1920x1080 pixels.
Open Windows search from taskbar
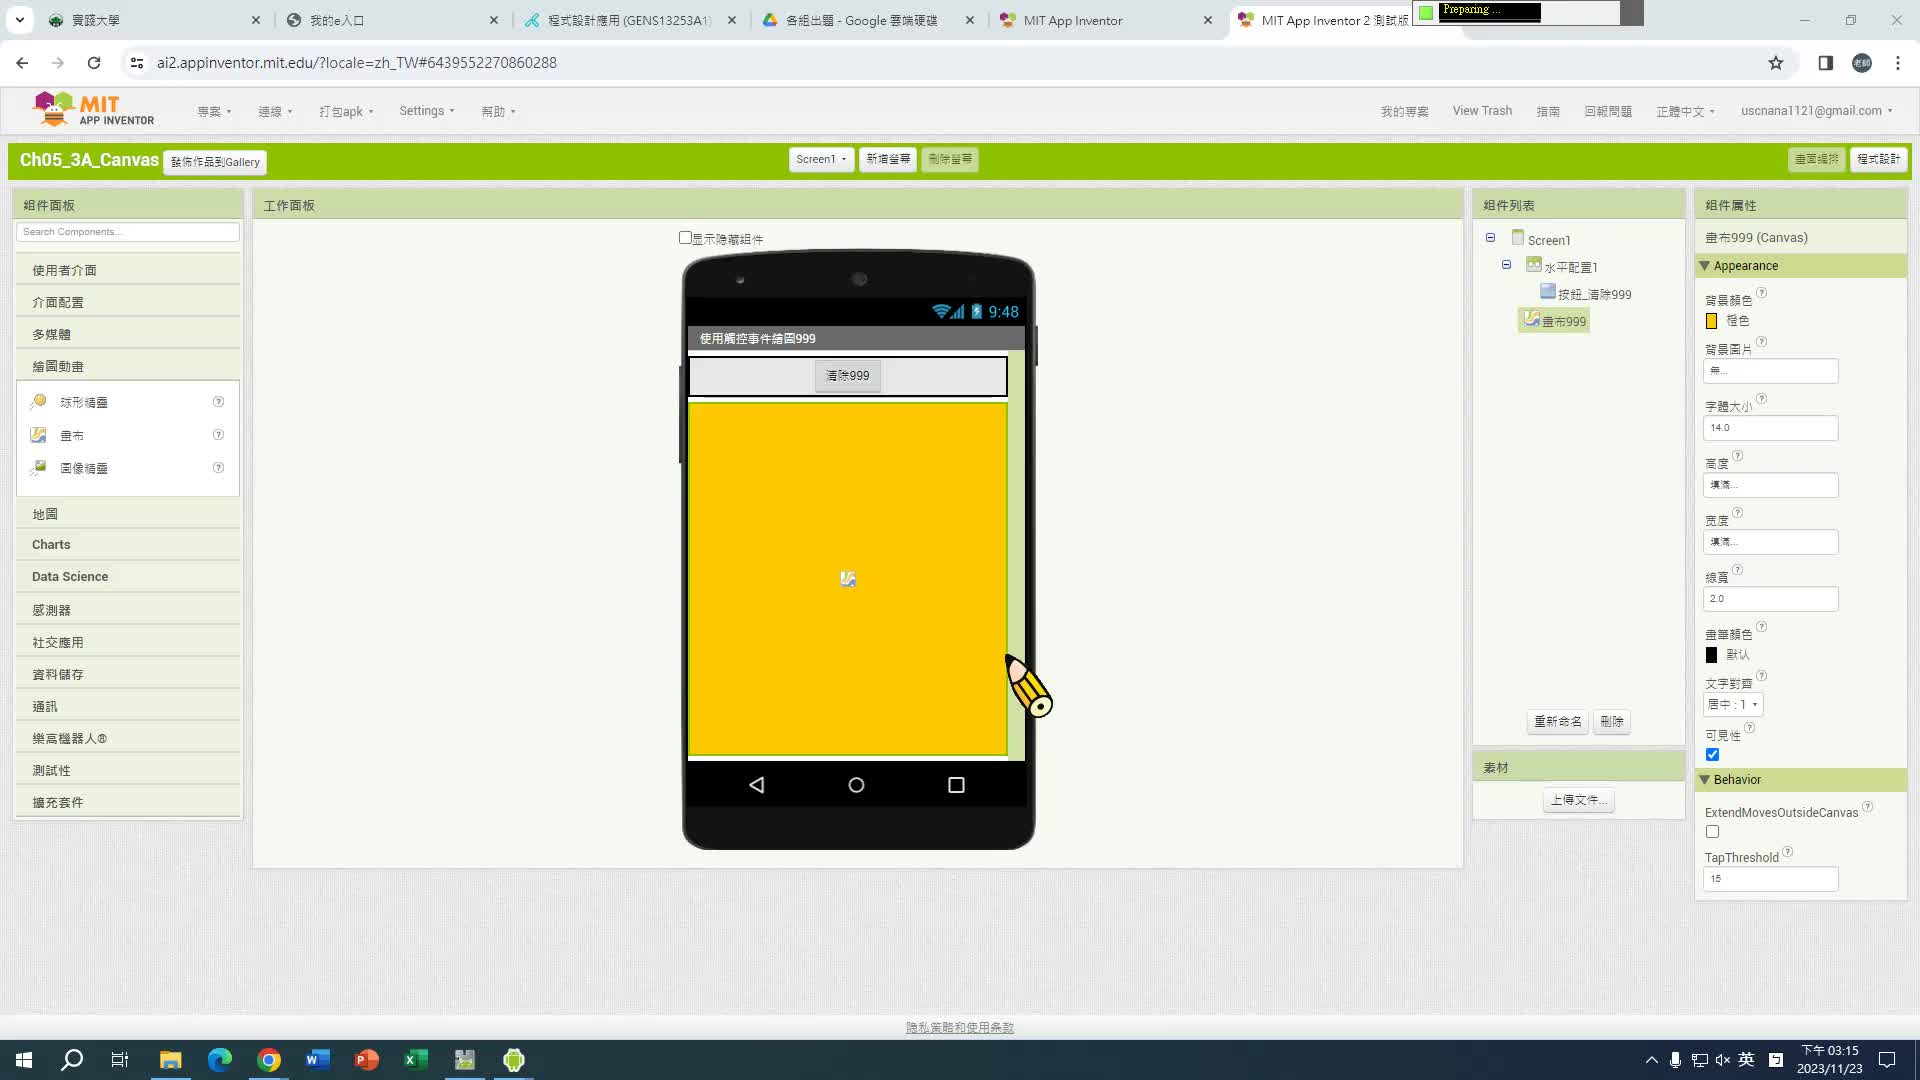click(x=72, y=1060)
